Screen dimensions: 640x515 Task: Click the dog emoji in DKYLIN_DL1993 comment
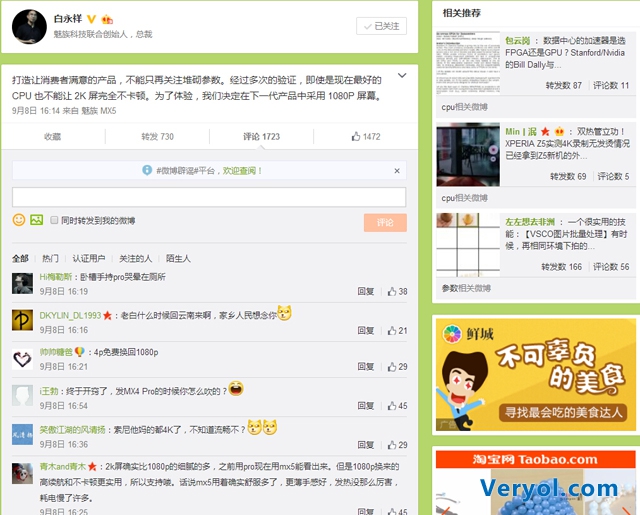point(284,313)
